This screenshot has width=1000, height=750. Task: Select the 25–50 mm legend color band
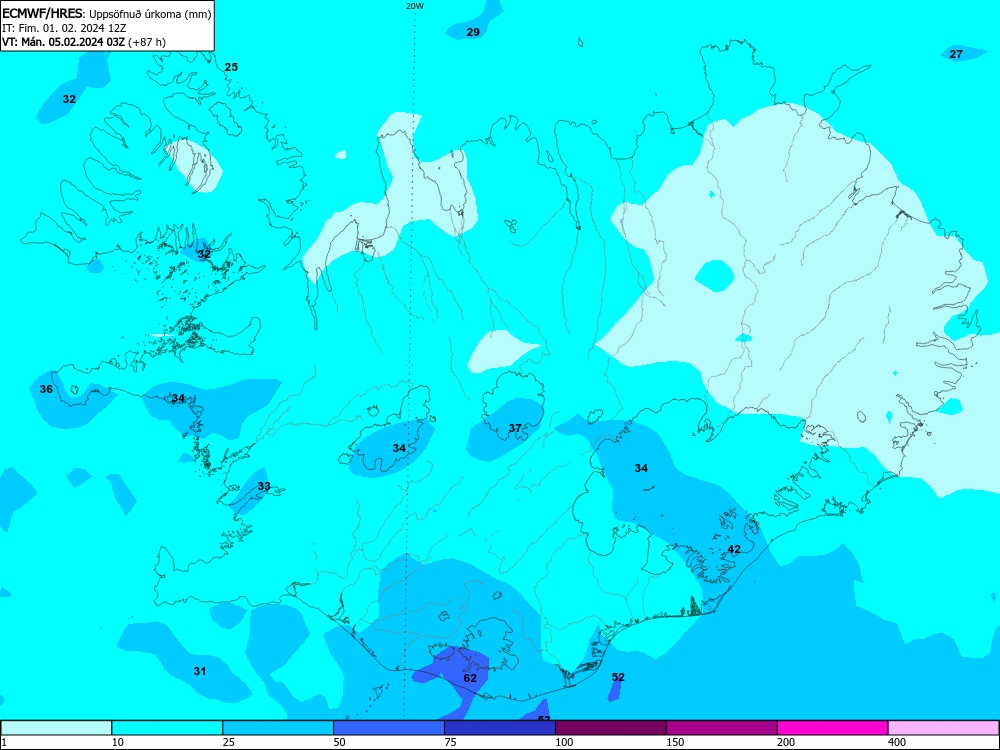278,728
